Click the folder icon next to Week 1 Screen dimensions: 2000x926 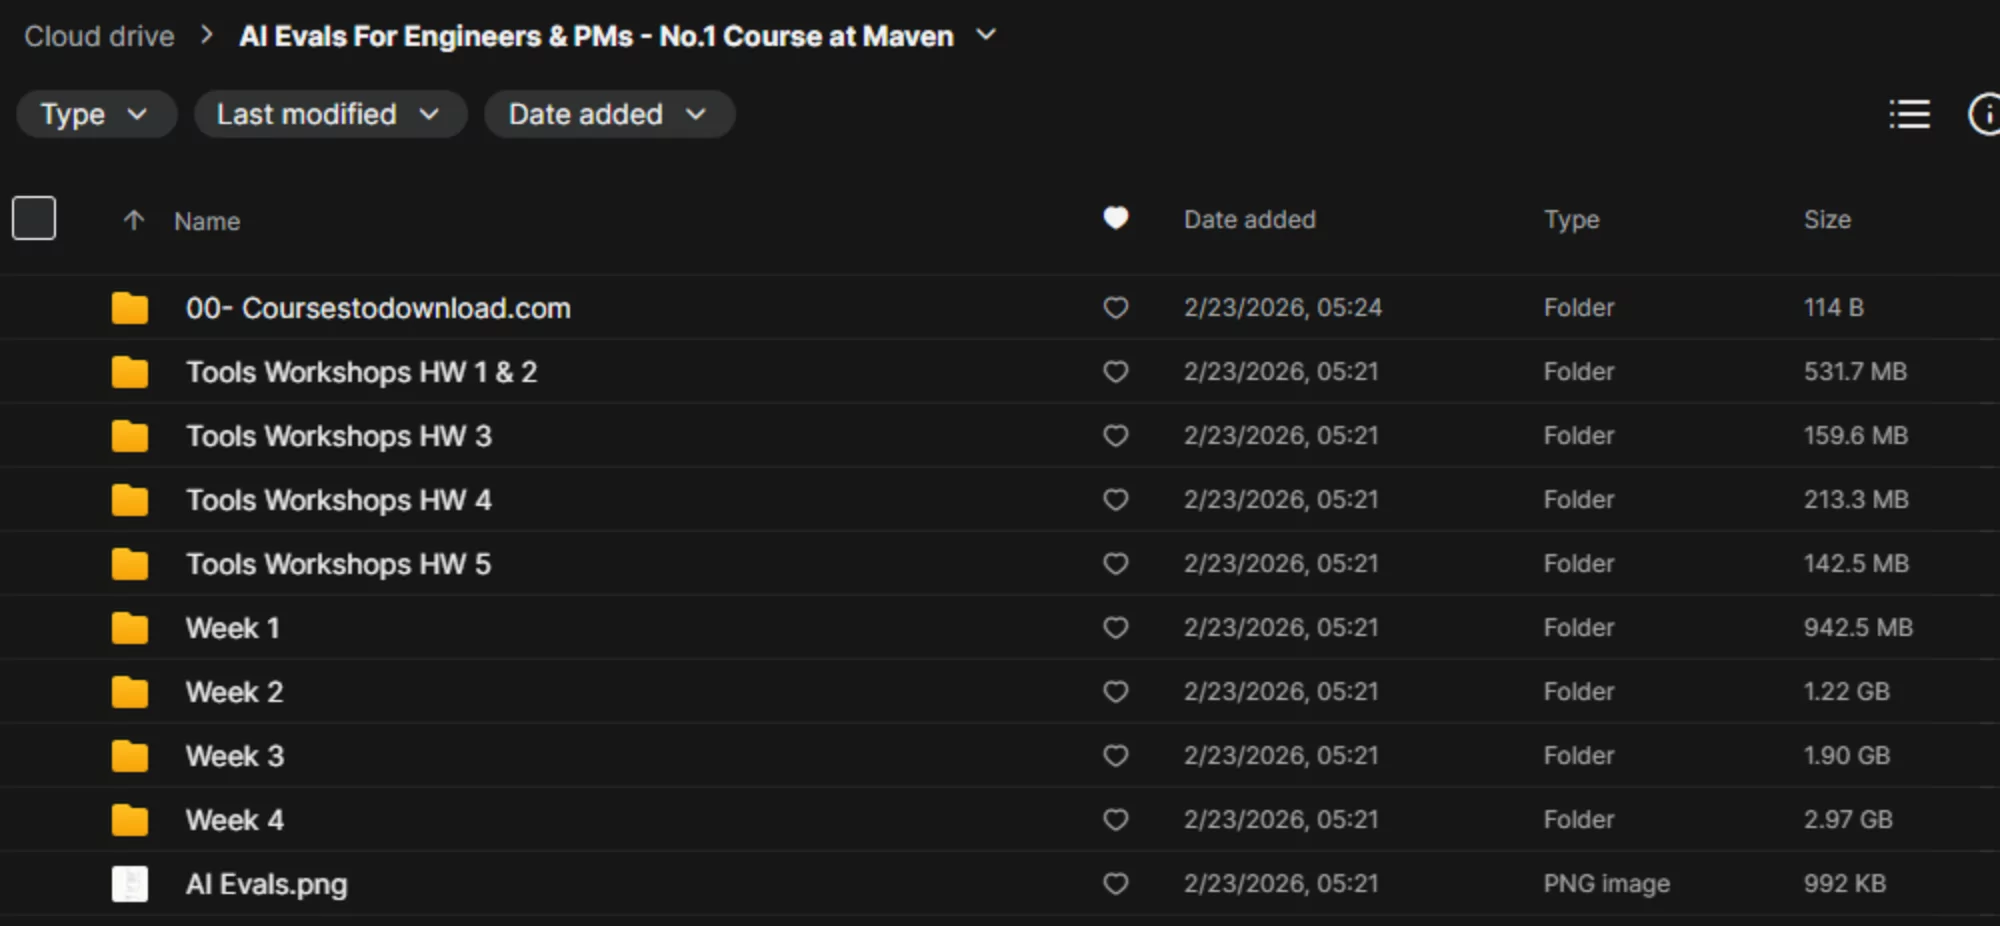130,627
